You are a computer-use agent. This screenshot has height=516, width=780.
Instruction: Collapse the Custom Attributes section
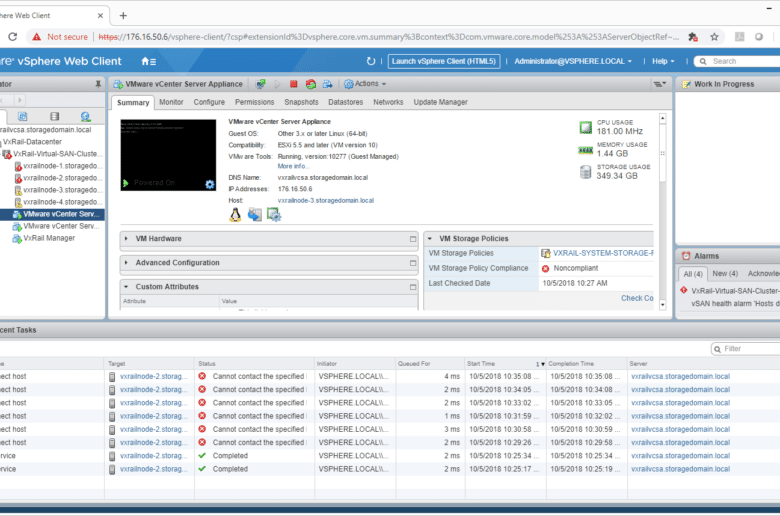click(x=126, y=287)
